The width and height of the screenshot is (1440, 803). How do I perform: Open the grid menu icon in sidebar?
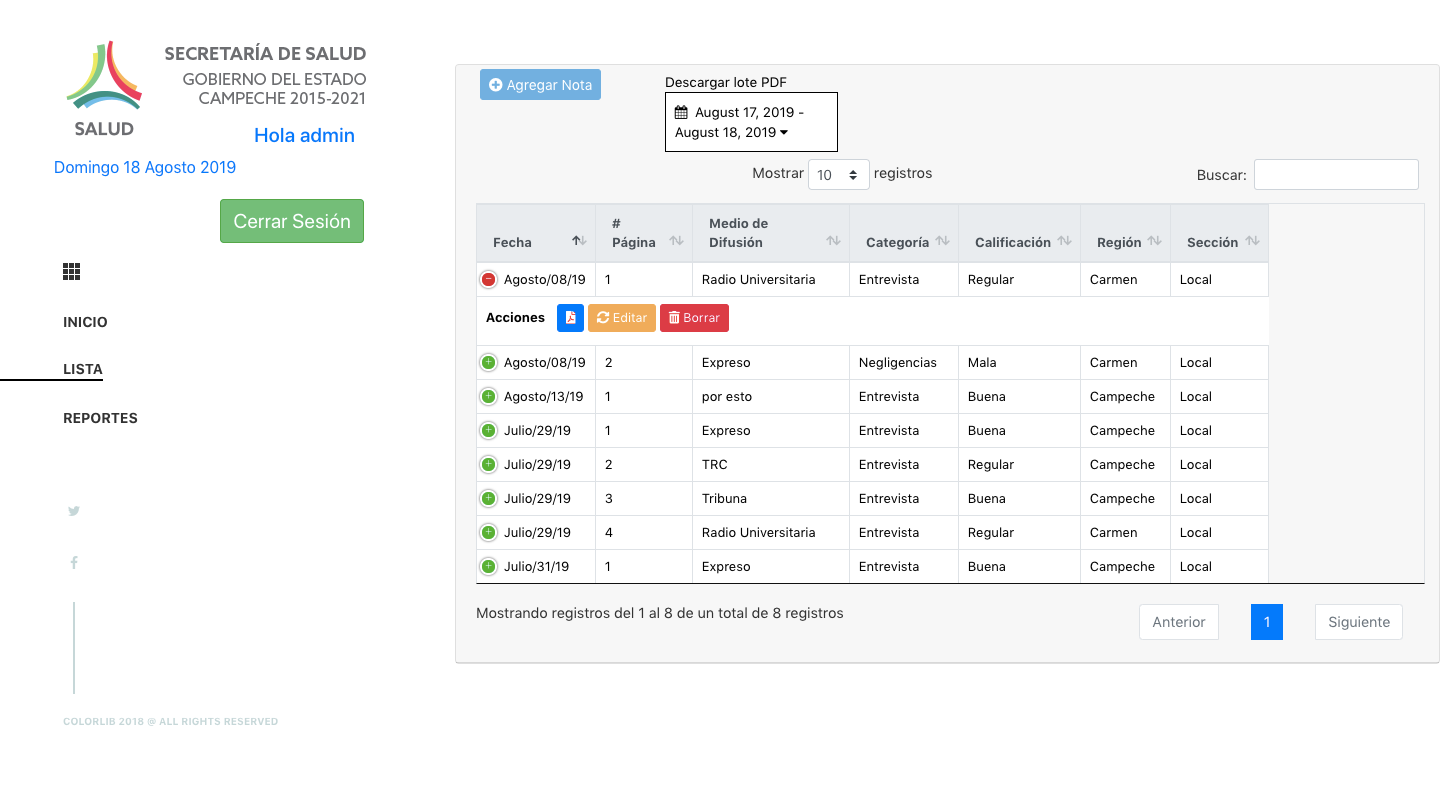coord(71,272)
